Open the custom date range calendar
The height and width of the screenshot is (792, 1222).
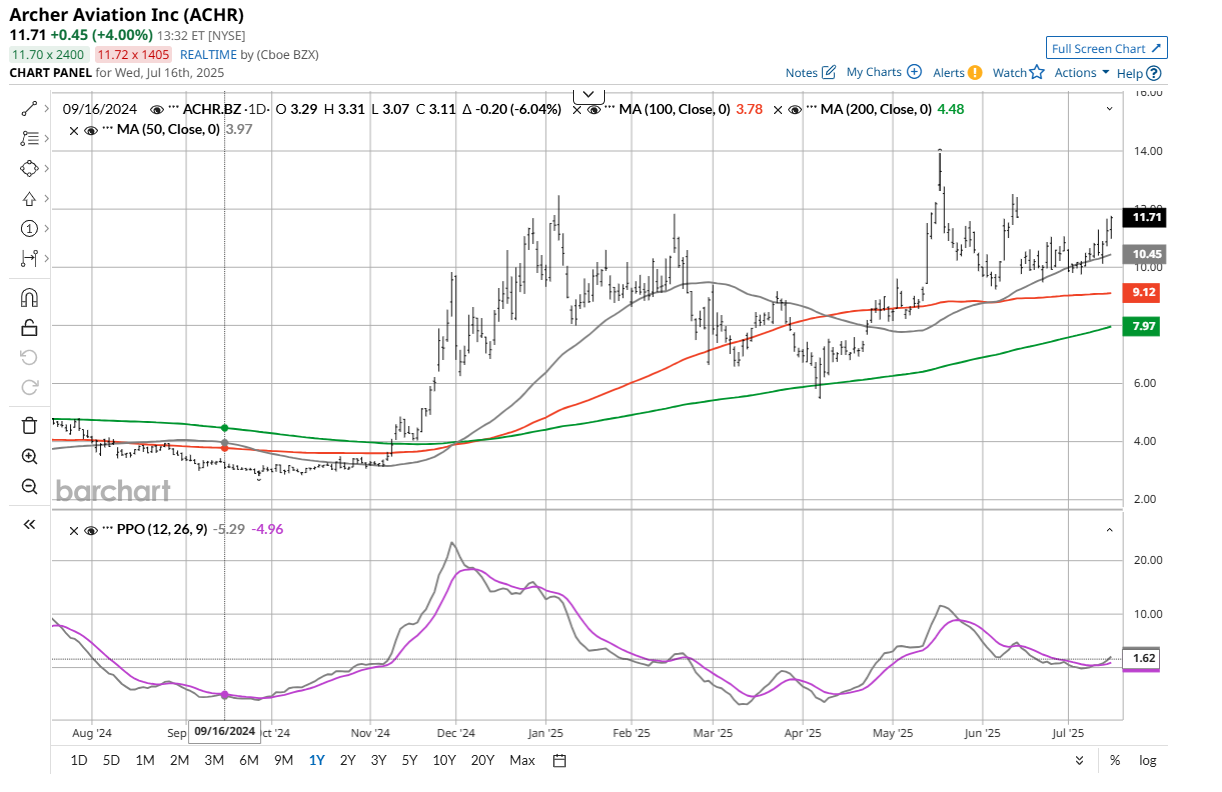click(x=559, y=760)
